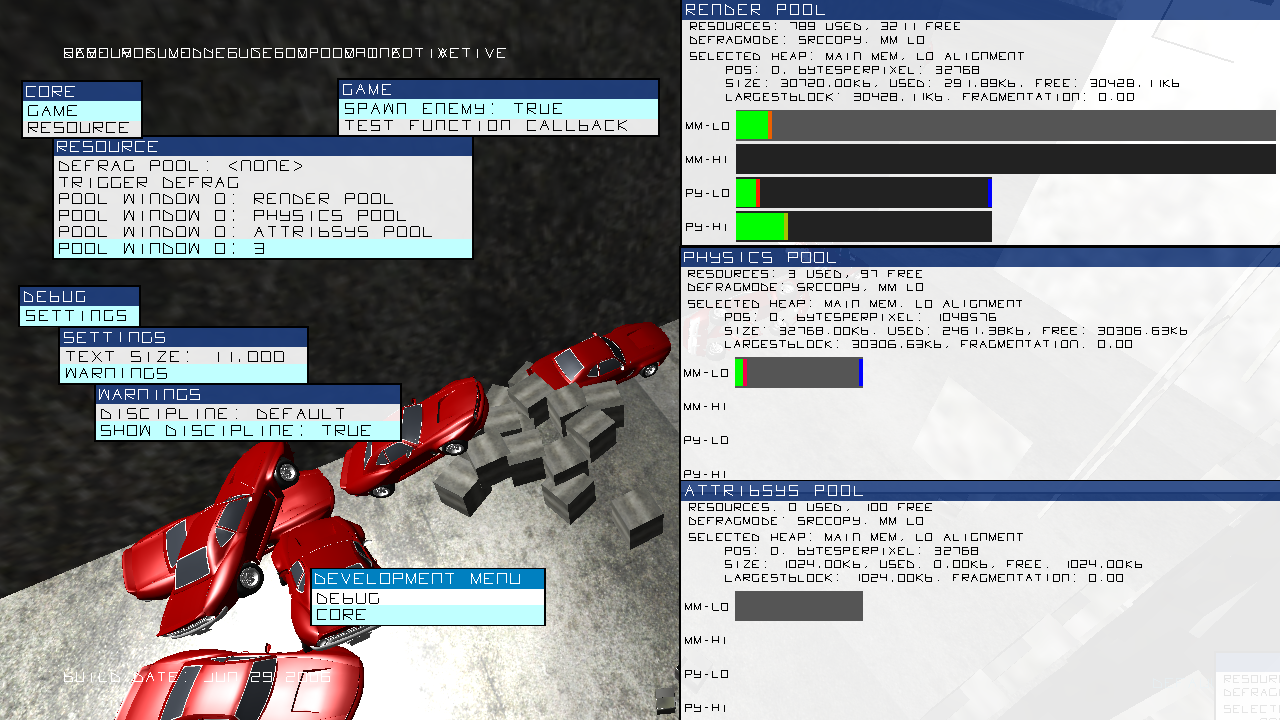Image resolution: width=1280 pixels, height=720 pixels.
Task: Choose Pool Window 0: Attribsys Pool
Action: [263, 232]
